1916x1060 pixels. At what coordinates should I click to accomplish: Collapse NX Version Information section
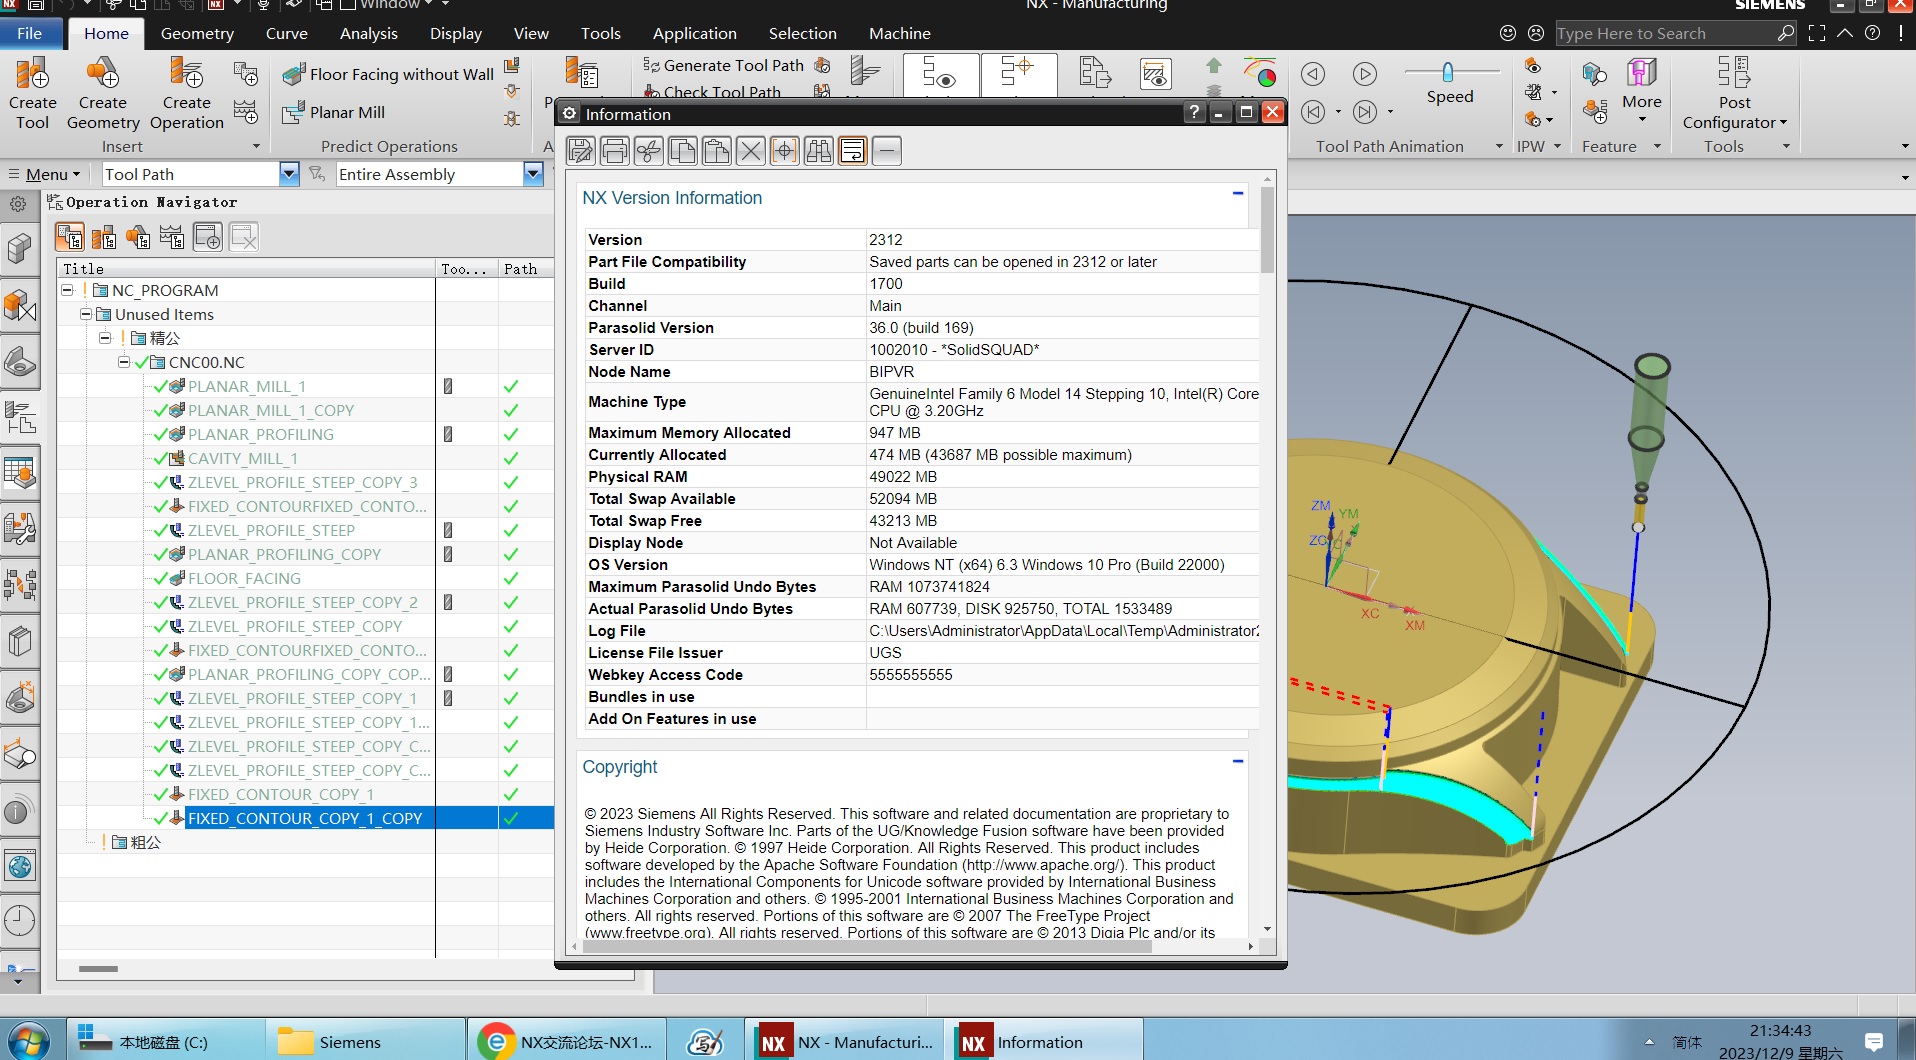(1238, 194)
